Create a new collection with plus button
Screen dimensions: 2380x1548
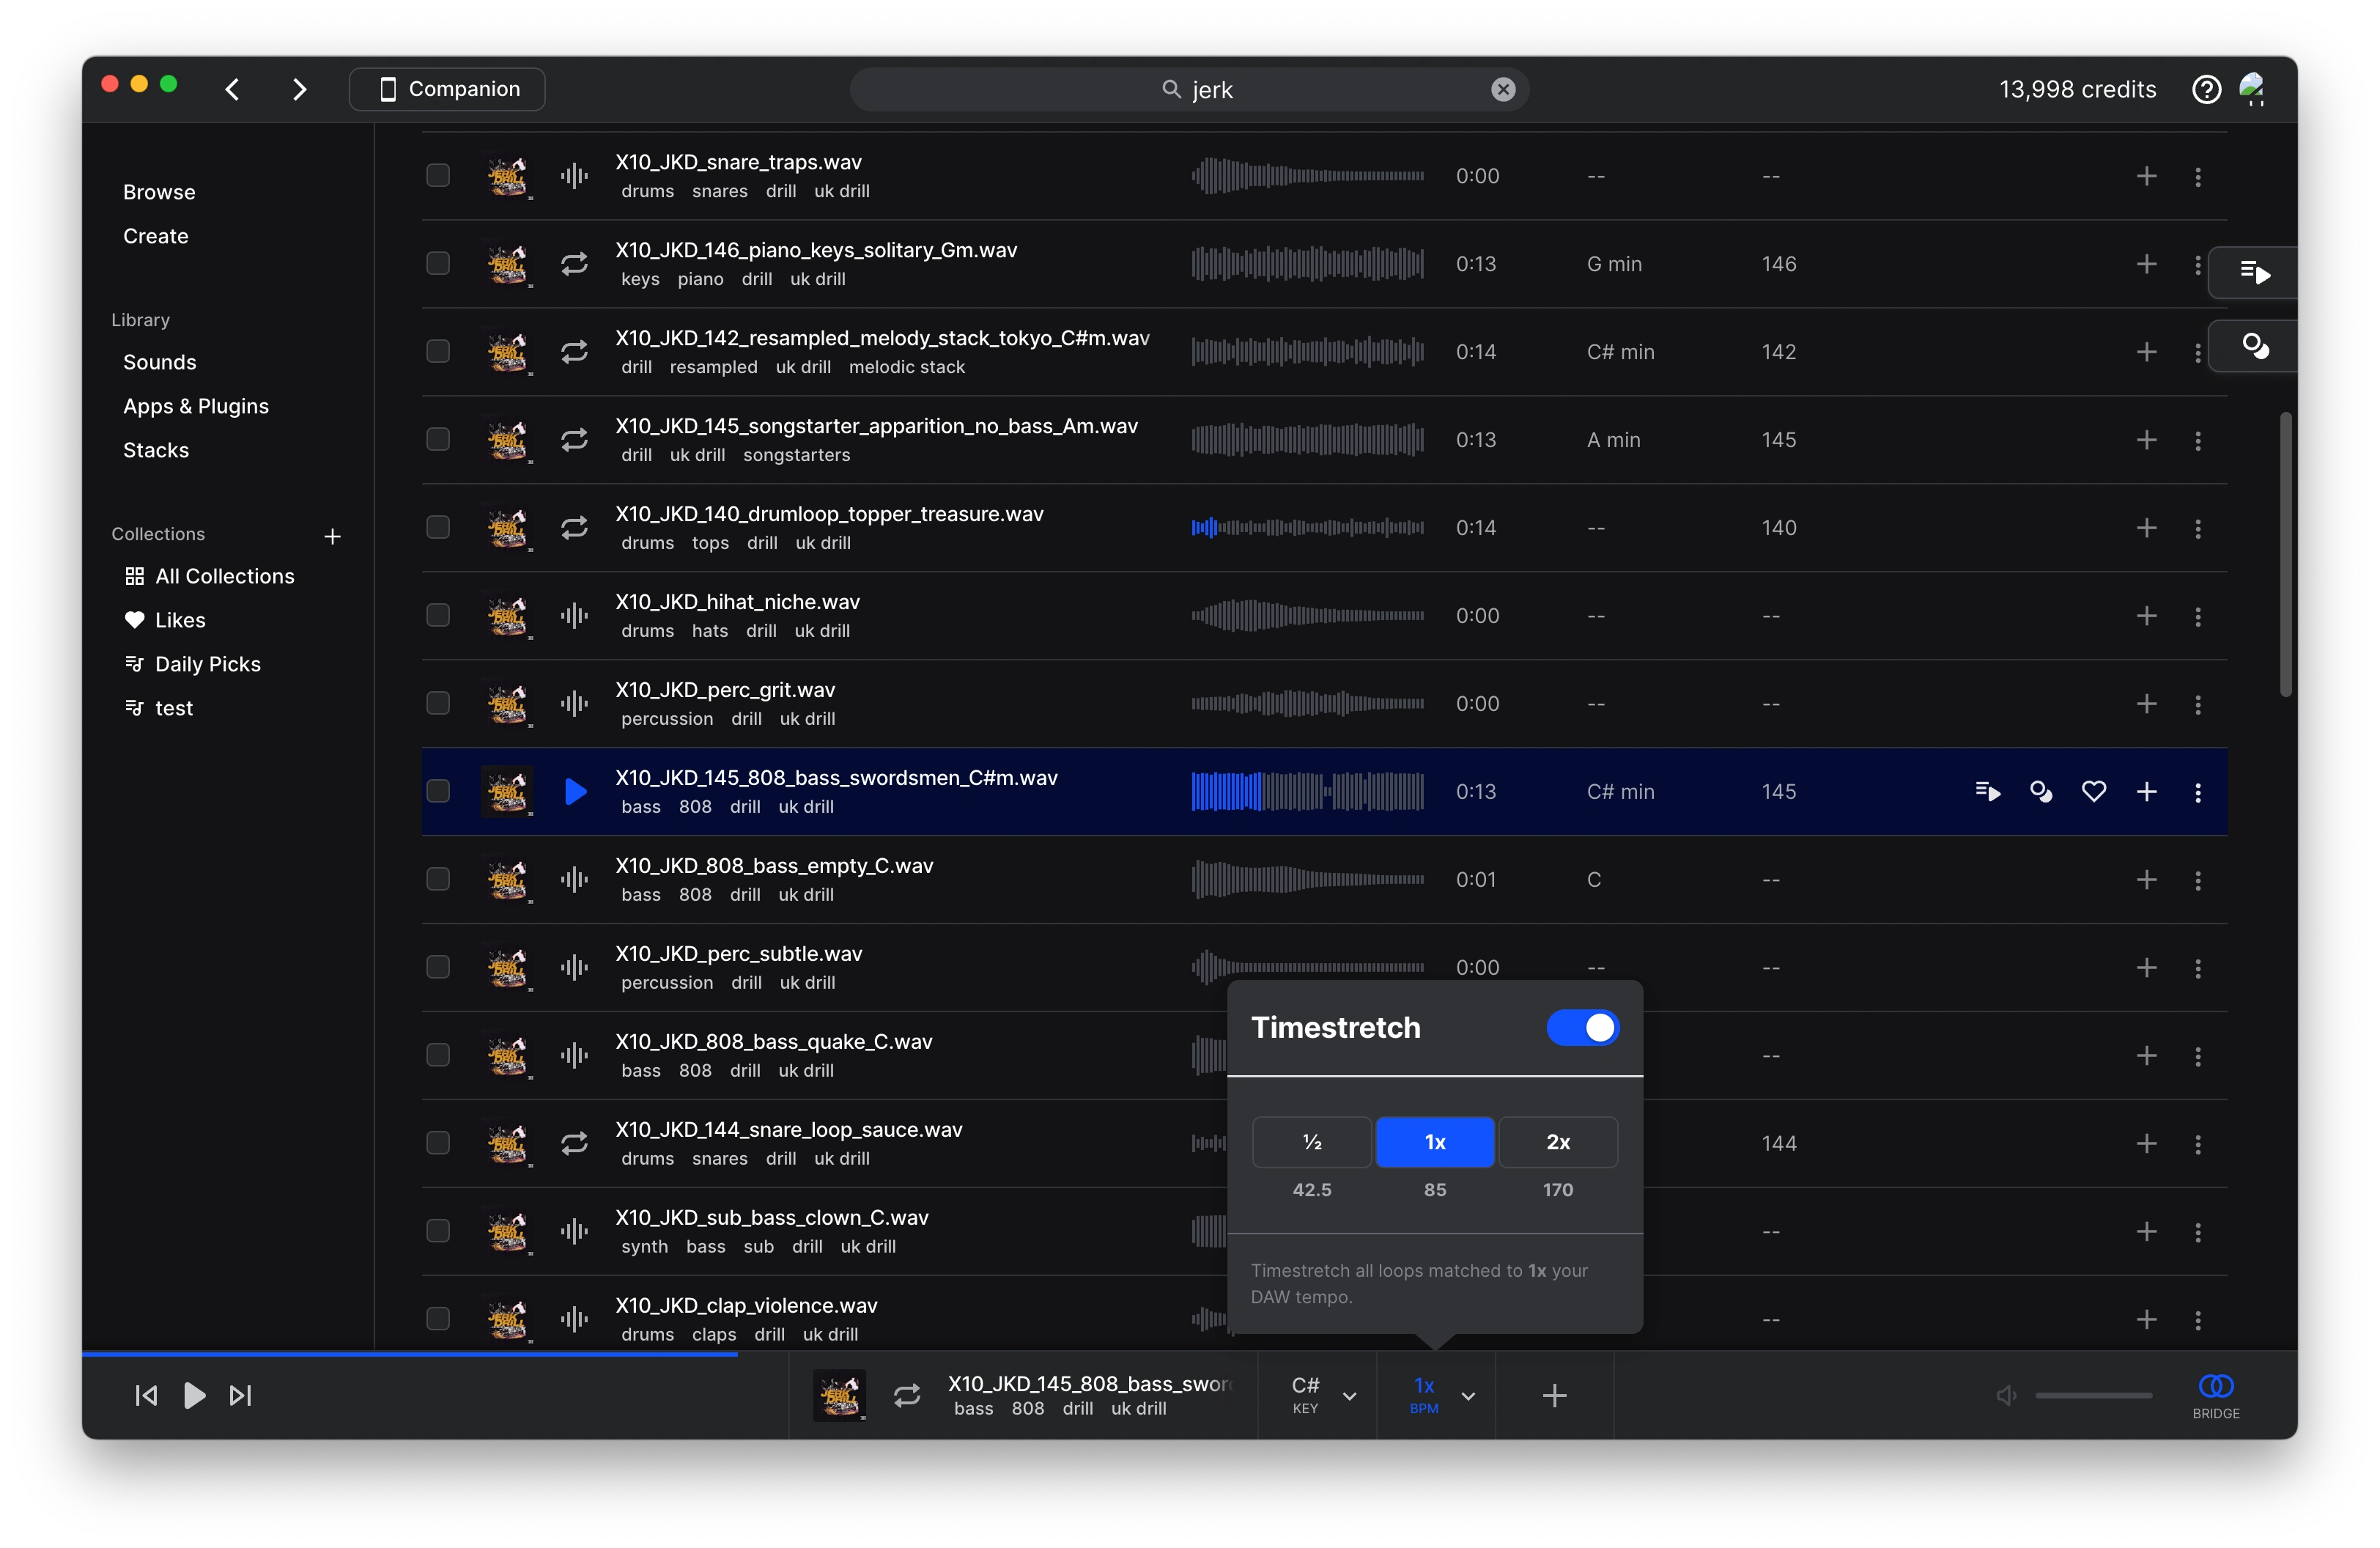click(333, 536)
